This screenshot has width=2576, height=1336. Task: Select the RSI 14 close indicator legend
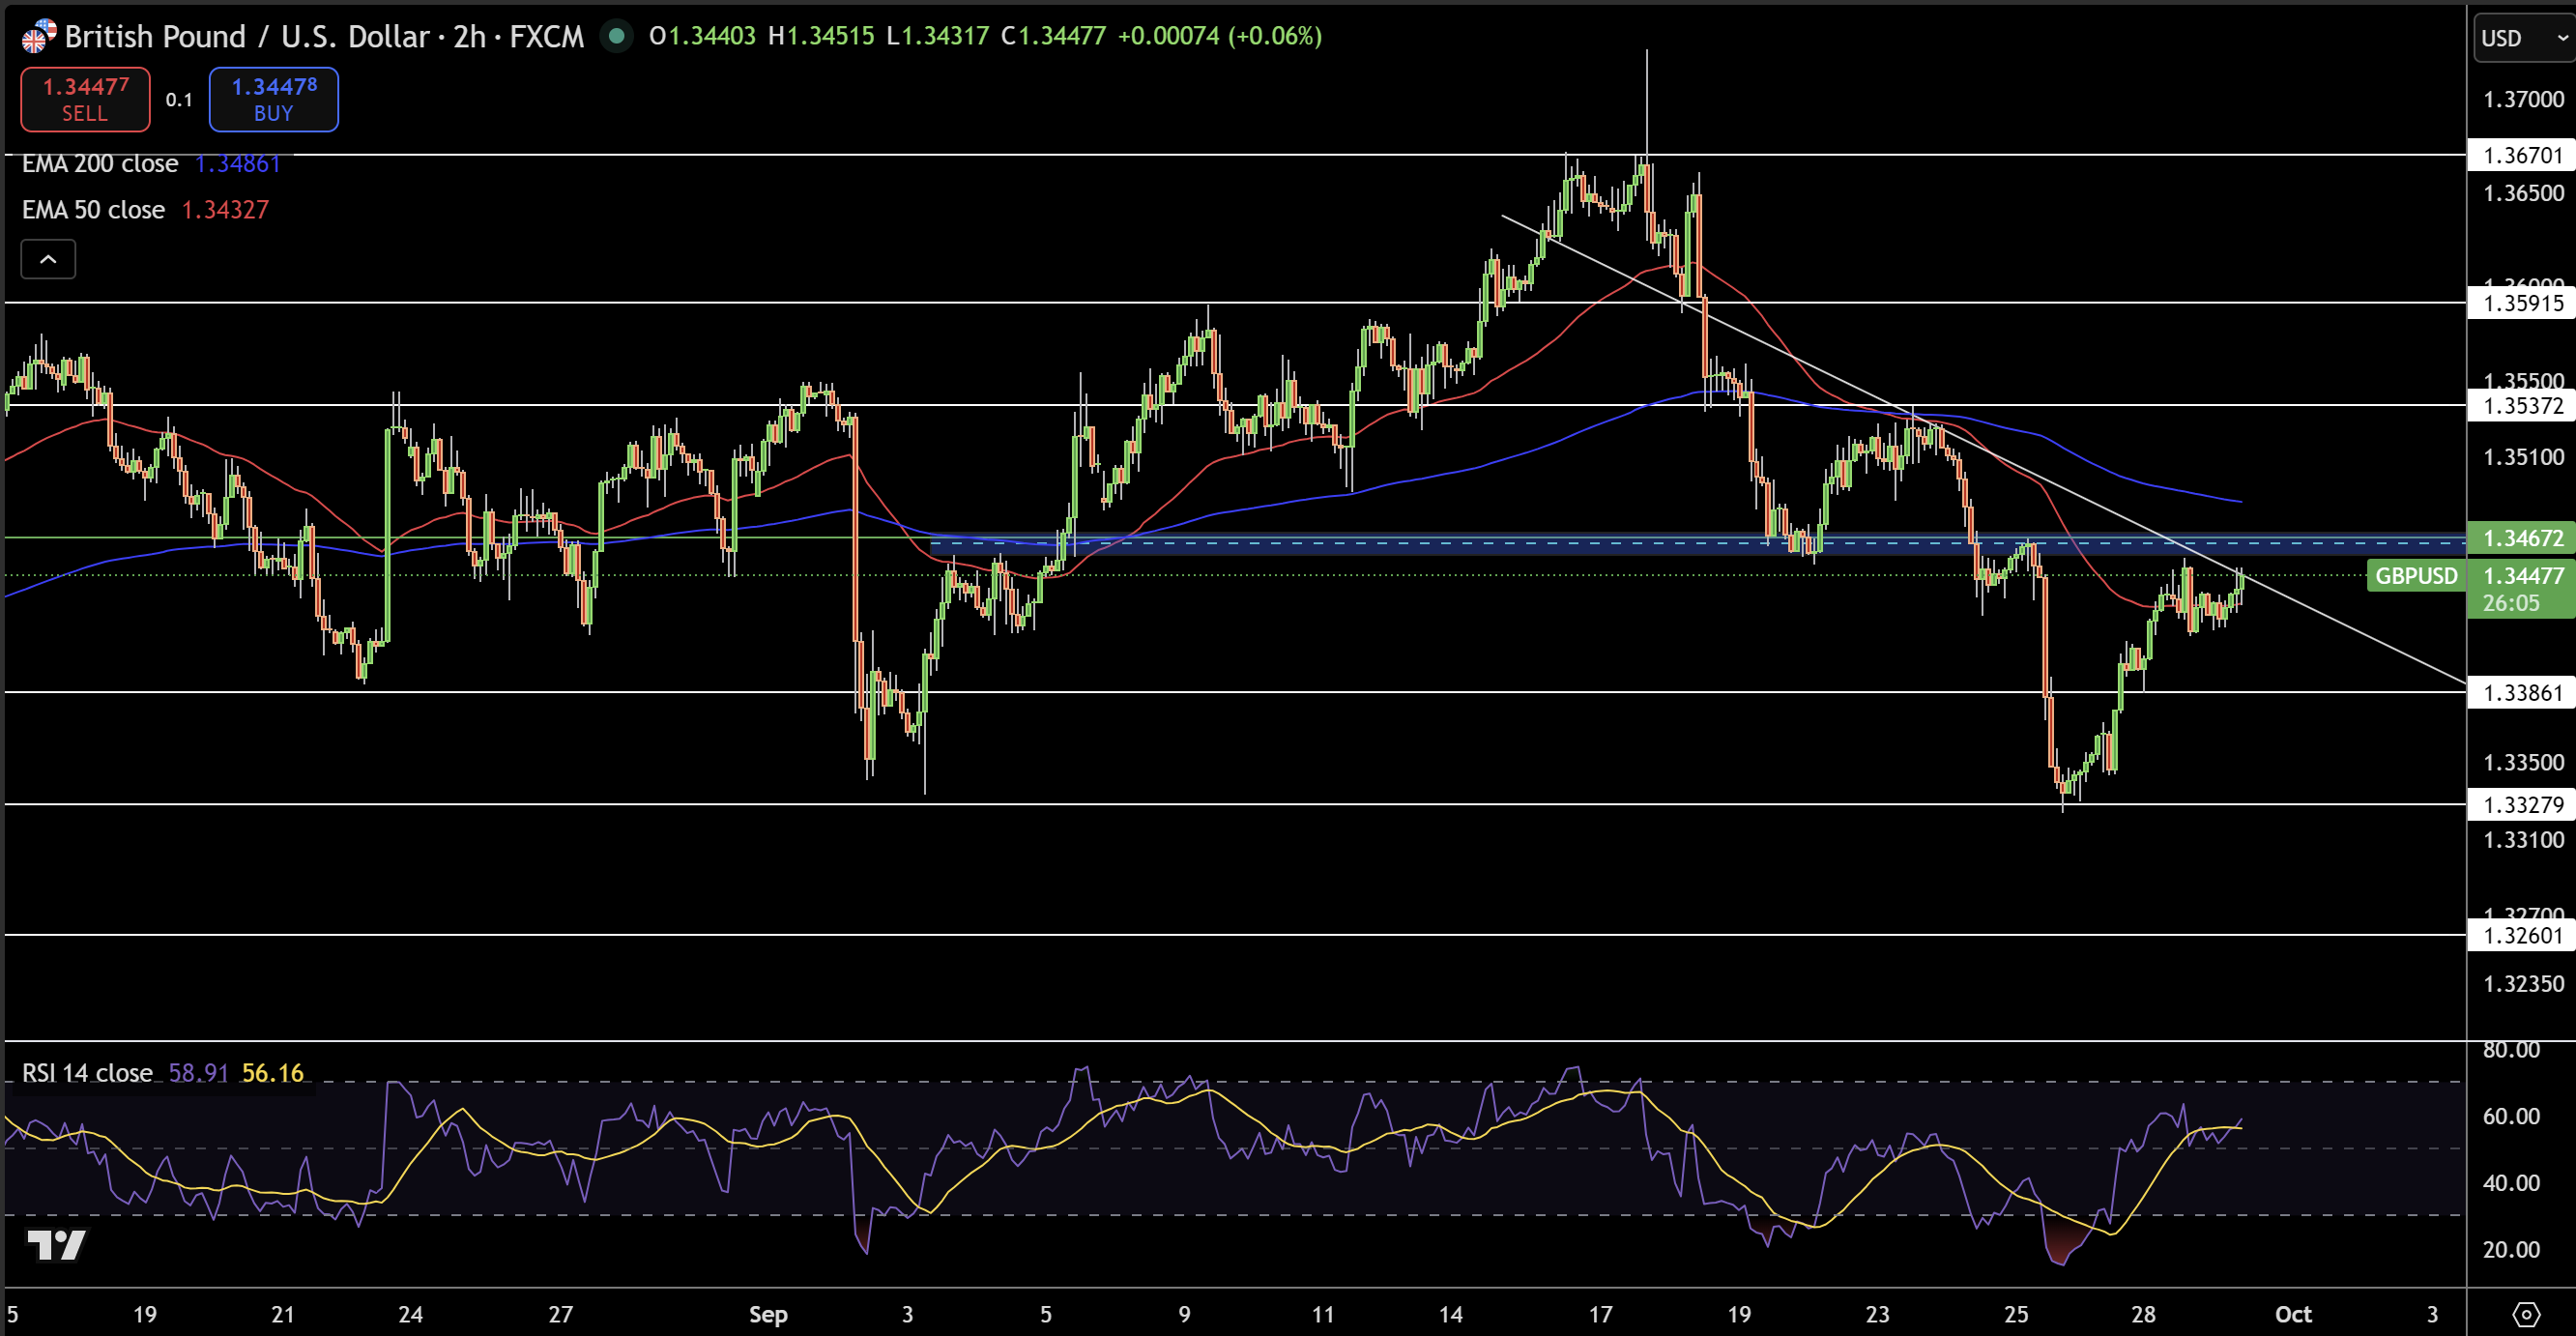click(88, 1073)
